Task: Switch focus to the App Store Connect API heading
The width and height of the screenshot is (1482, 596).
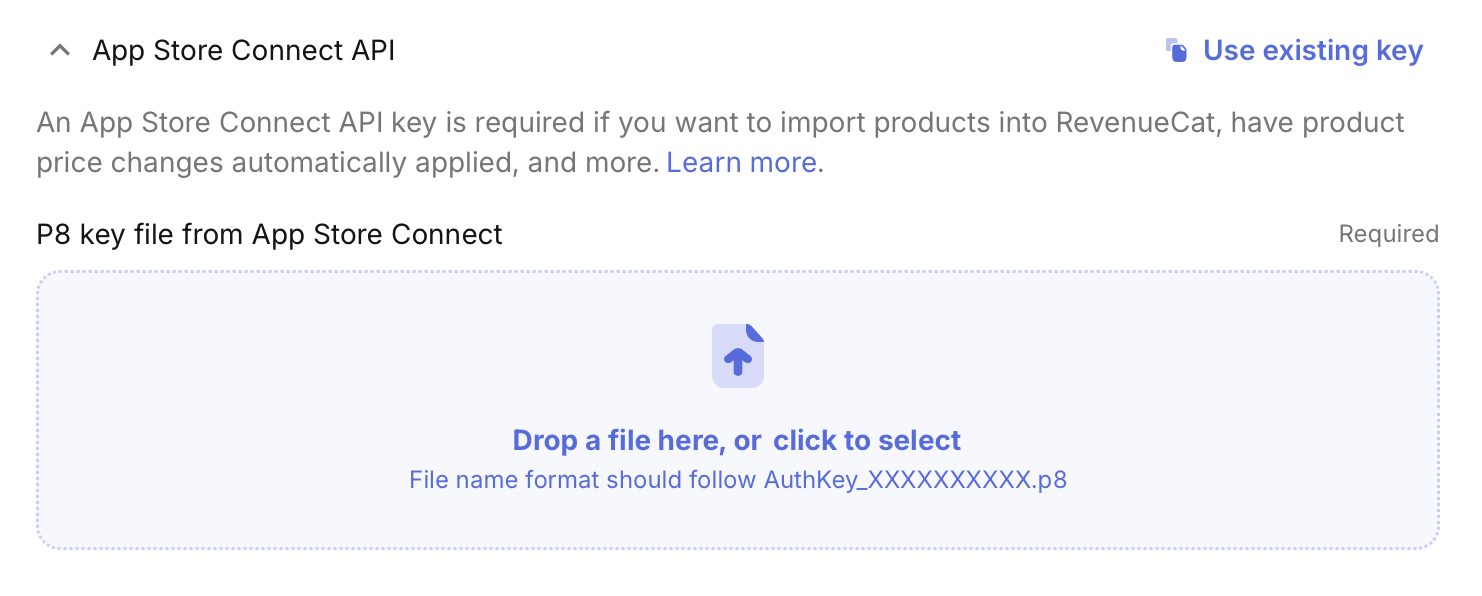Action: (245, 49)
